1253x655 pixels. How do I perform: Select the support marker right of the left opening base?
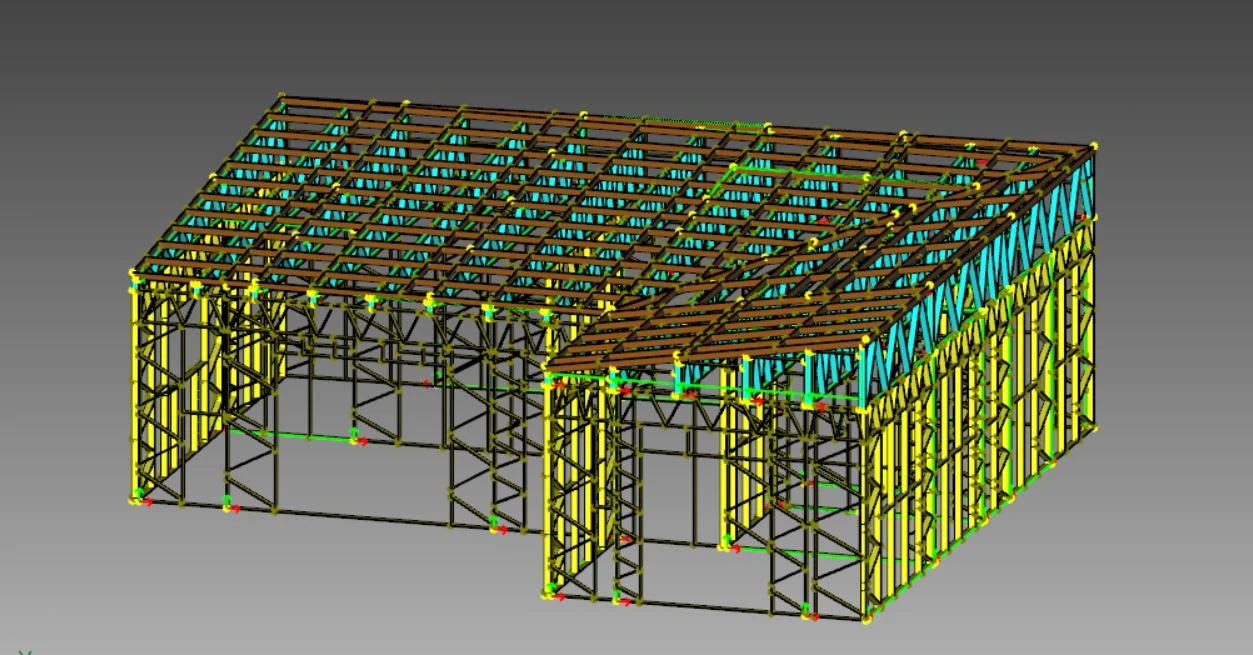[497, 527]
